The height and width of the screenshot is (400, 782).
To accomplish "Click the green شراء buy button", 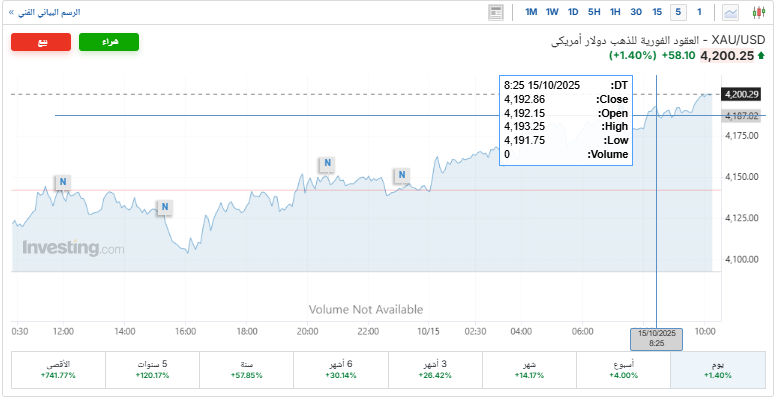I will click(108, 42).
